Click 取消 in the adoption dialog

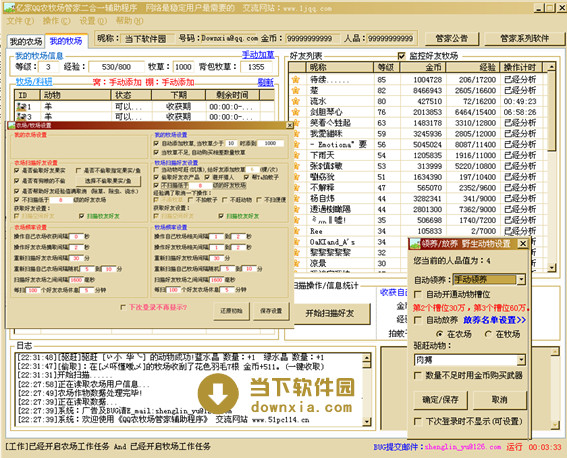click(x=499, y=400)
